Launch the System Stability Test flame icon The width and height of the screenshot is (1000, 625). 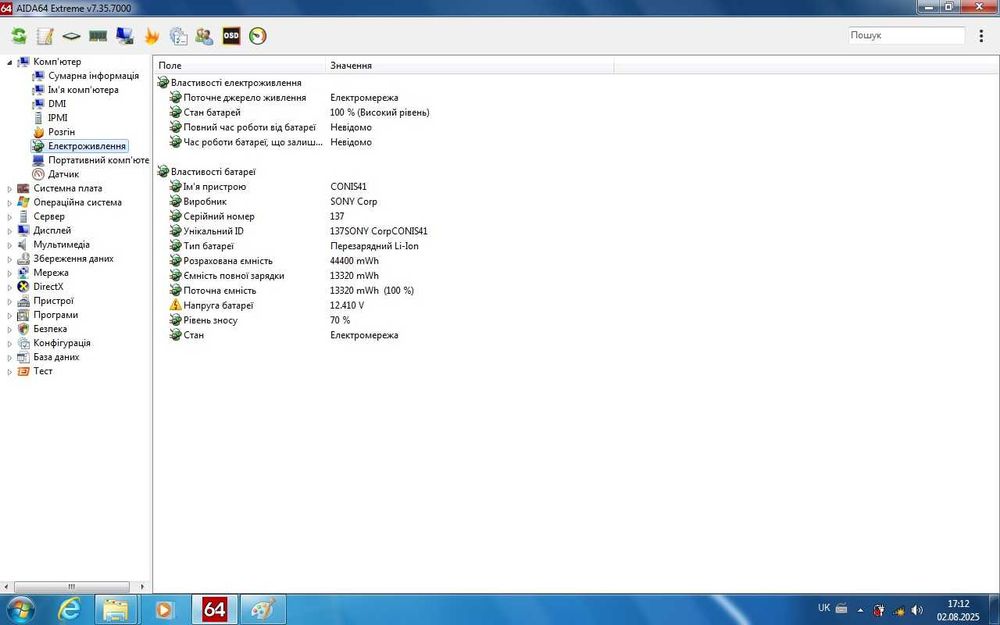(151, 36)
